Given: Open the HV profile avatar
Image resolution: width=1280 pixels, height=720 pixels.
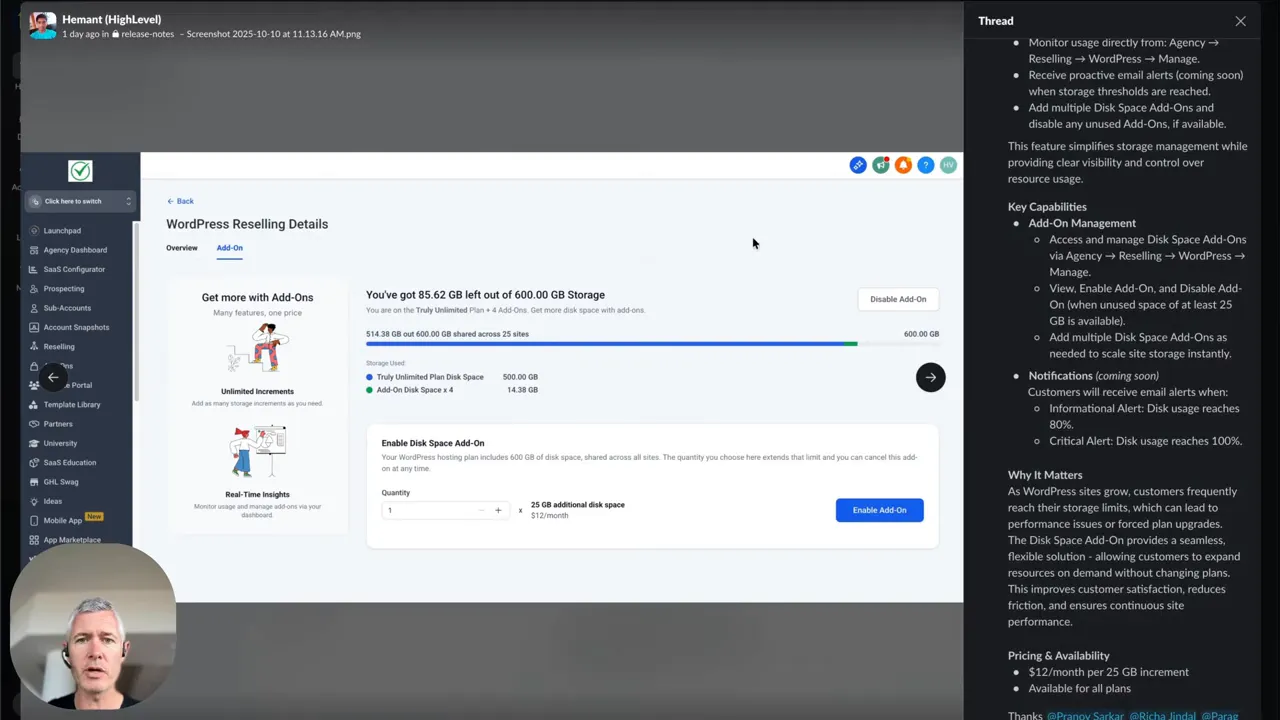Looking at the screenshot, I should (x=948, y=165).
